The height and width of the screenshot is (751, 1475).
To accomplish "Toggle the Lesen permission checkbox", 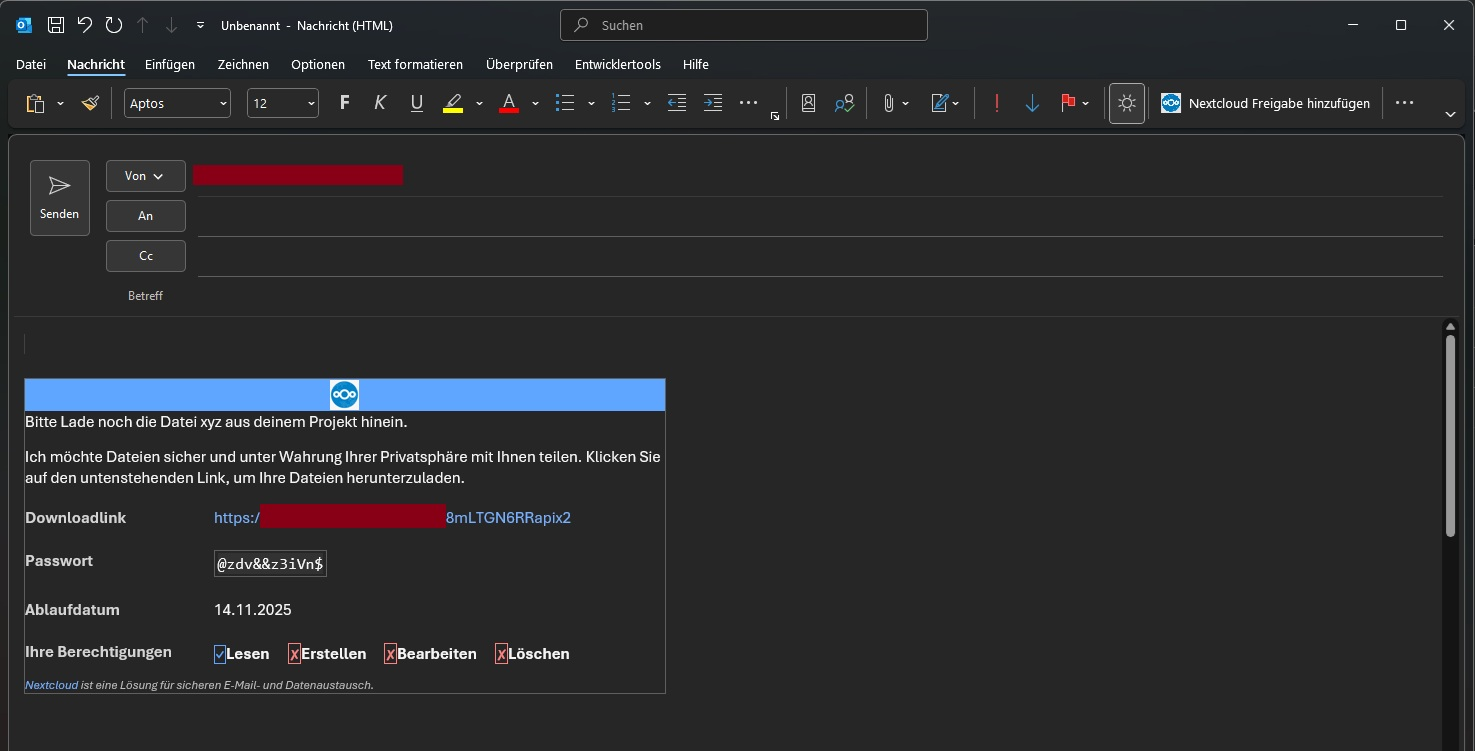I will click(220, 655).
